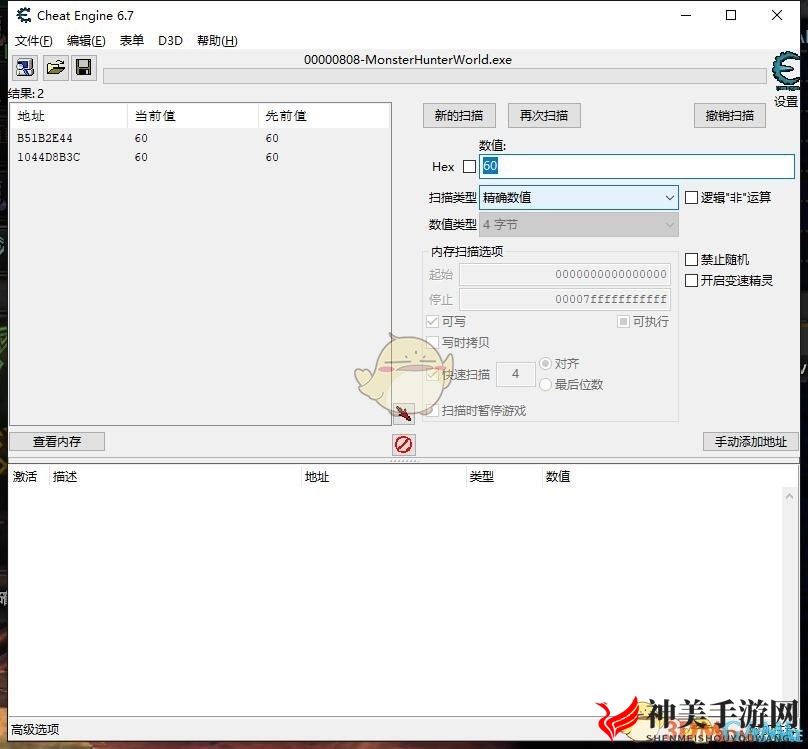Toggle the 可写 checkbox
The width and height of the screenshot is (808, 749).
[432, 322]
